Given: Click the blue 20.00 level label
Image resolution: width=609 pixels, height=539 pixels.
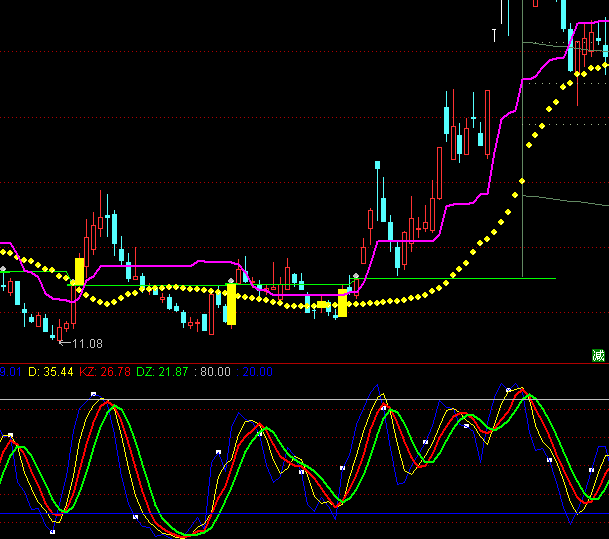Looking at the screenshot, I should 256,372.
